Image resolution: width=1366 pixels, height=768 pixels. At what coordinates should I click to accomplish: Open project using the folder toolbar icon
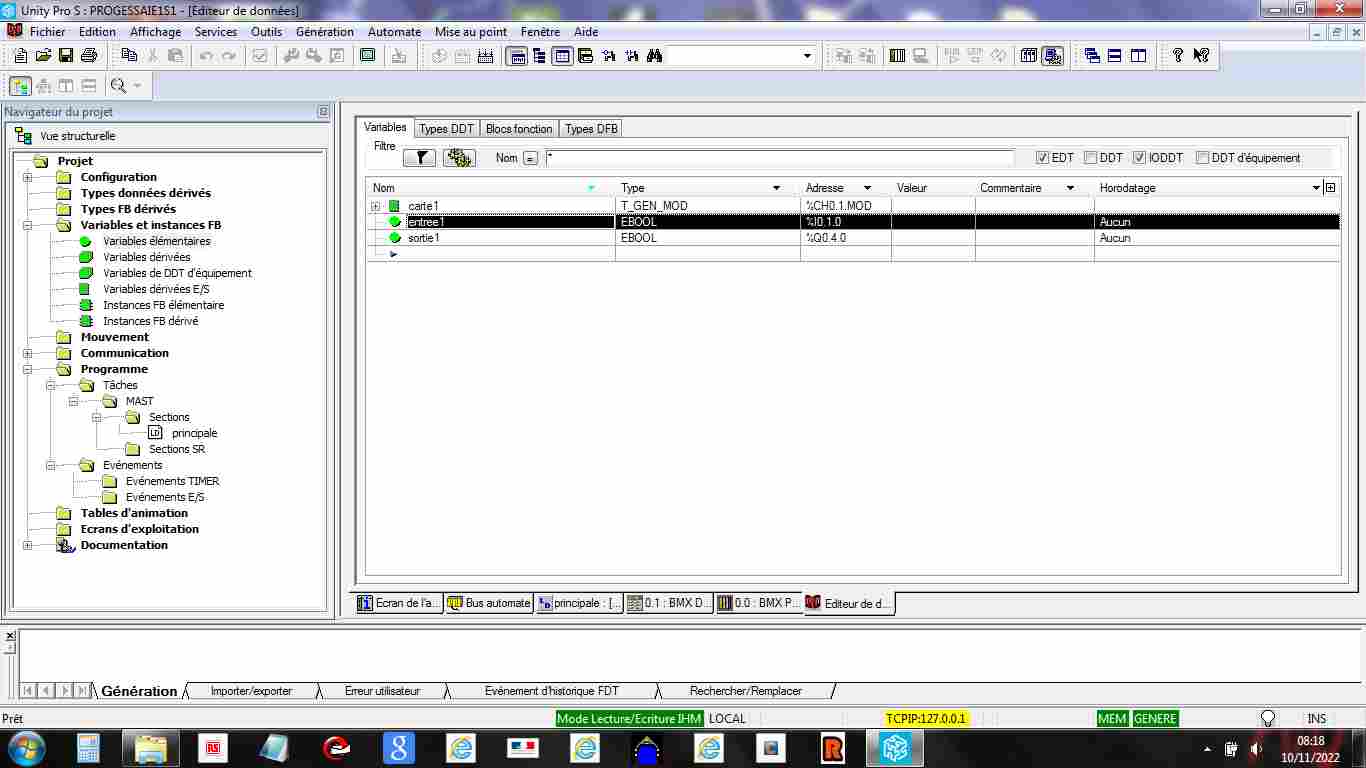[x=43, y=56]
